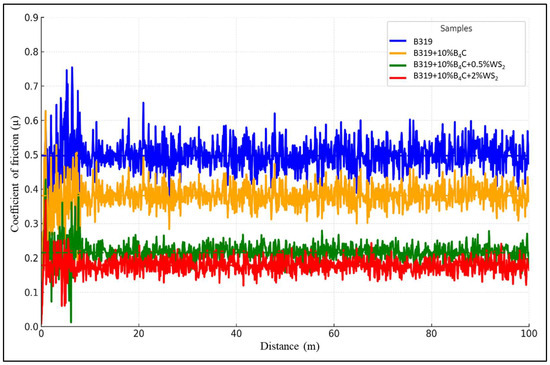Click the 0.5 y-axis tick label
550x365 pixels.
pyautogui.click(x=32, y=155)
